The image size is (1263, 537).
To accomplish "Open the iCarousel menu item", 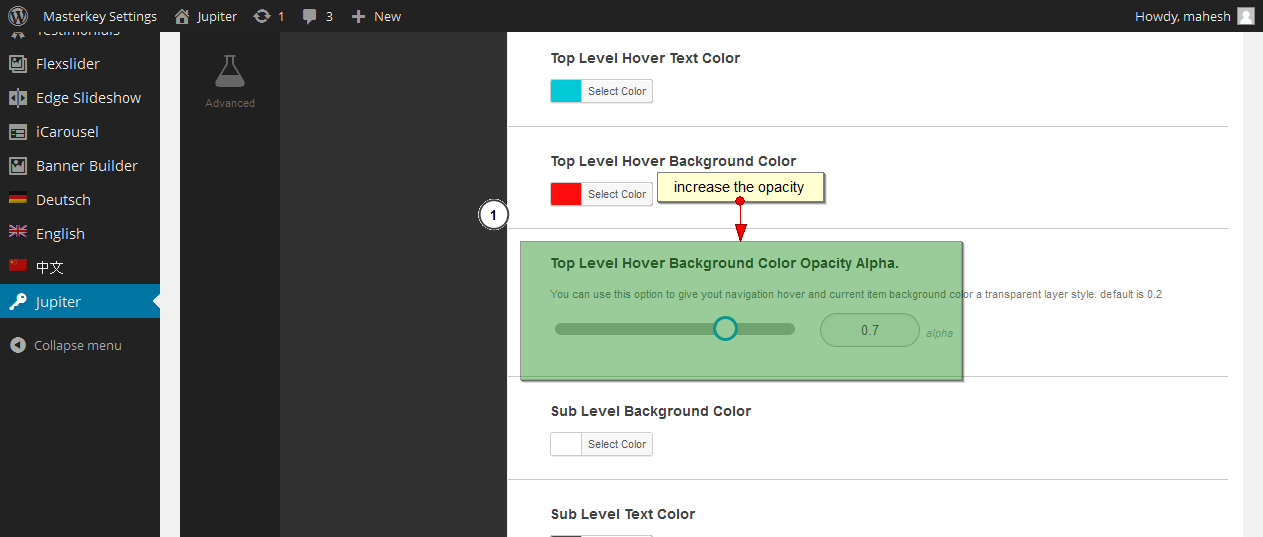I will point(67,132).
